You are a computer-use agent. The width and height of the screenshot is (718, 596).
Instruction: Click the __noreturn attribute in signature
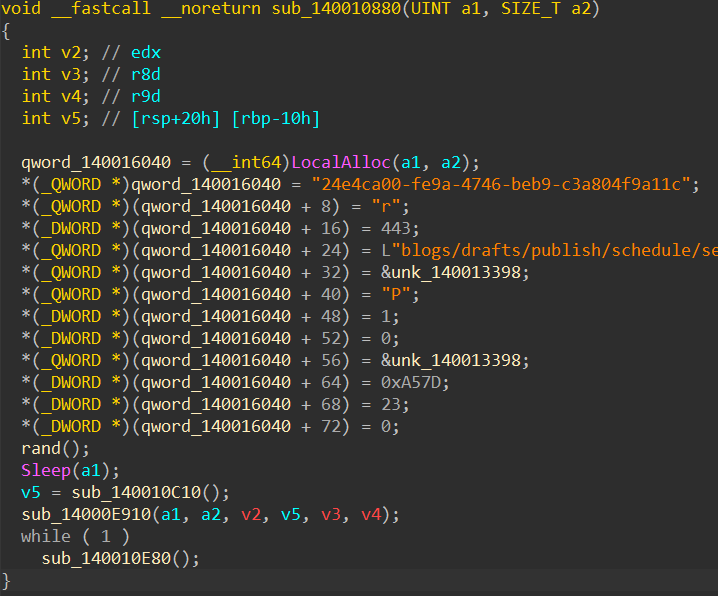coord(211,8)
